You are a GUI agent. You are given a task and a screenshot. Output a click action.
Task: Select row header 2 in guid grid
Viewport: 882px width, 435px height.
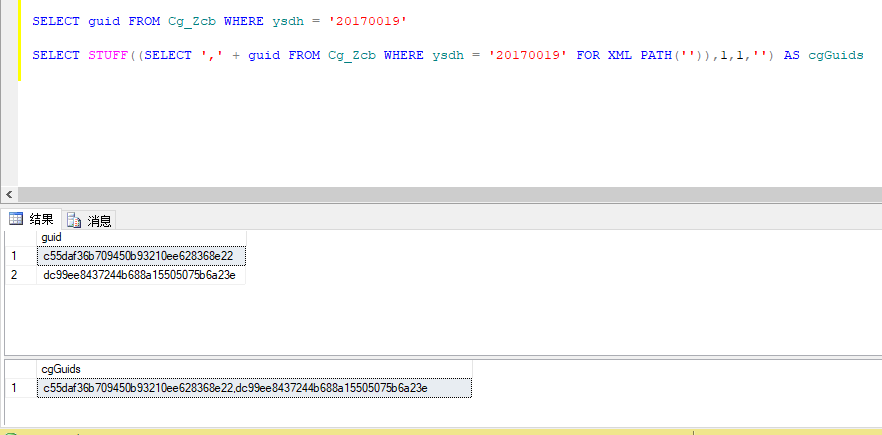point(21,275)
